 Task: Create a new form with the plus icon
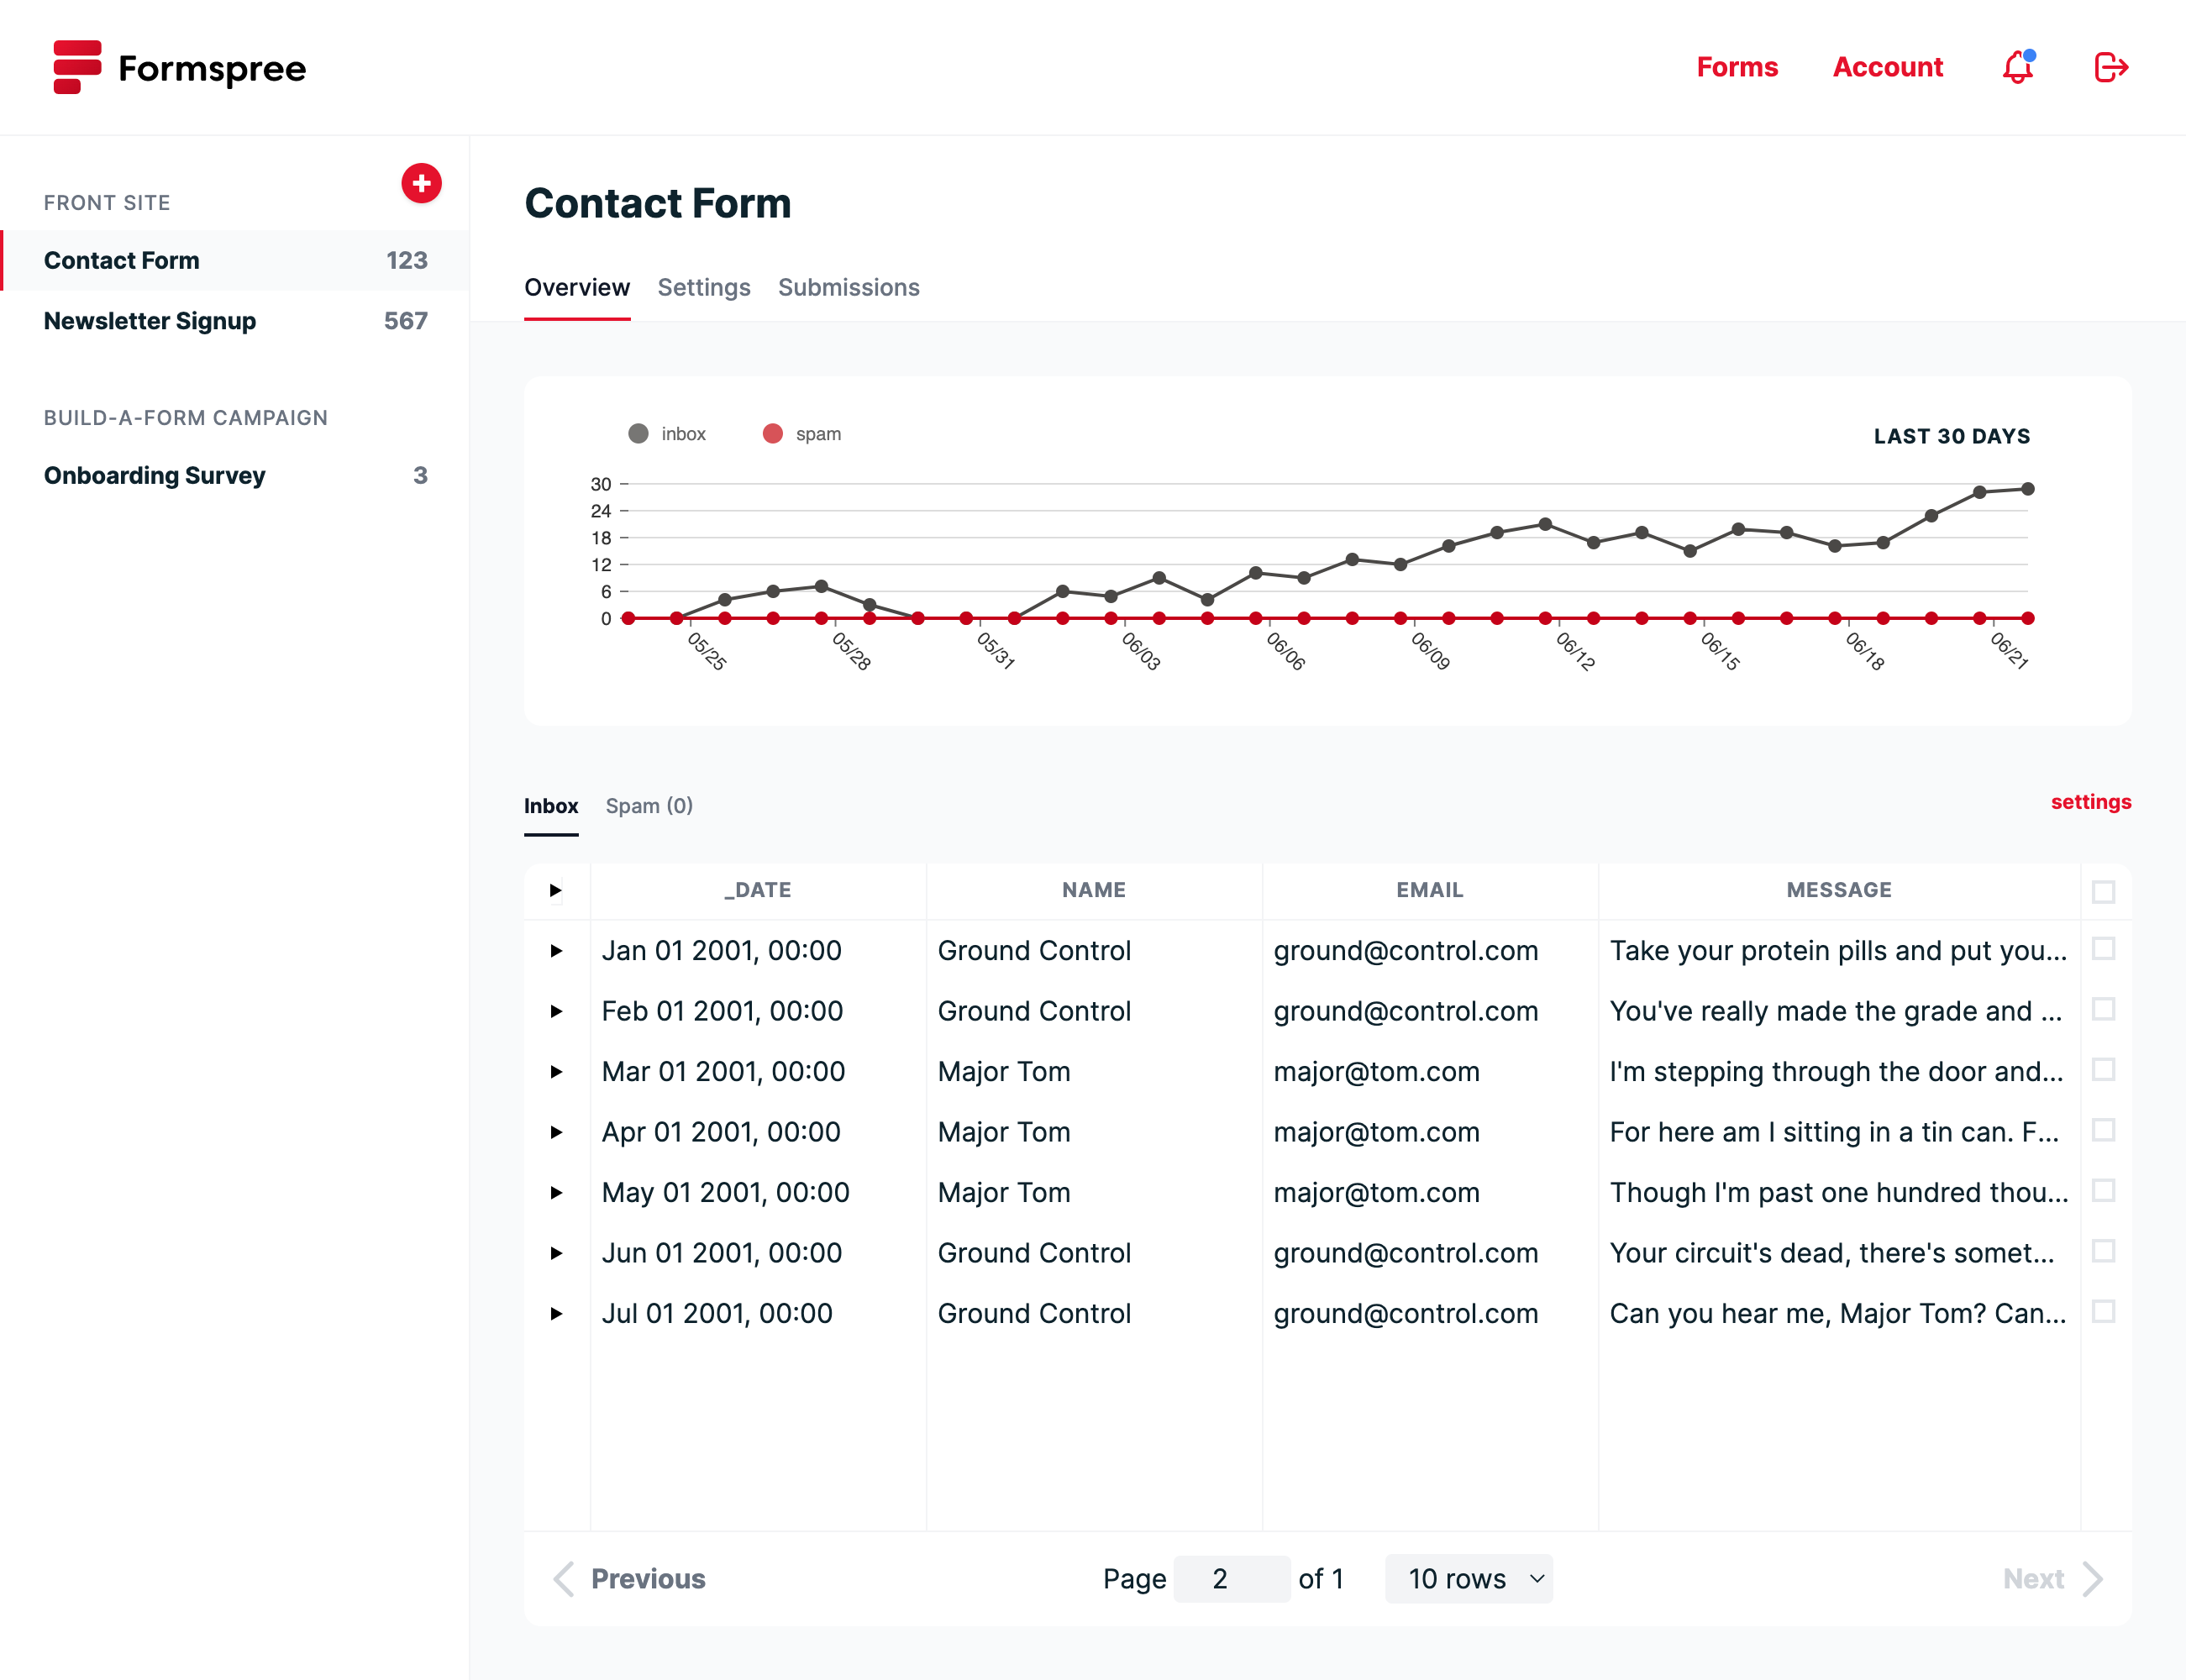coord(421,184)
